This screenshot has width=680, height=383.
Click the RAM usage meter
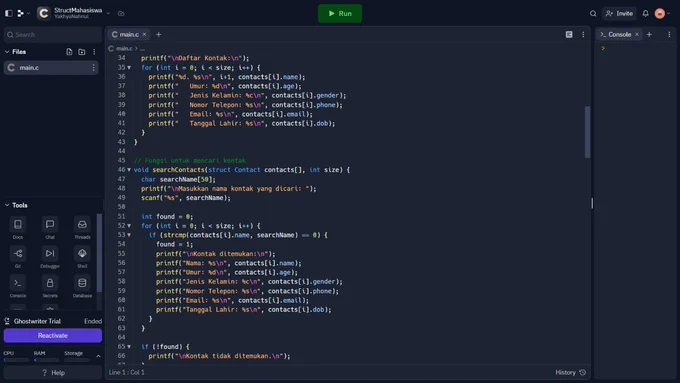tap(46, 357)
